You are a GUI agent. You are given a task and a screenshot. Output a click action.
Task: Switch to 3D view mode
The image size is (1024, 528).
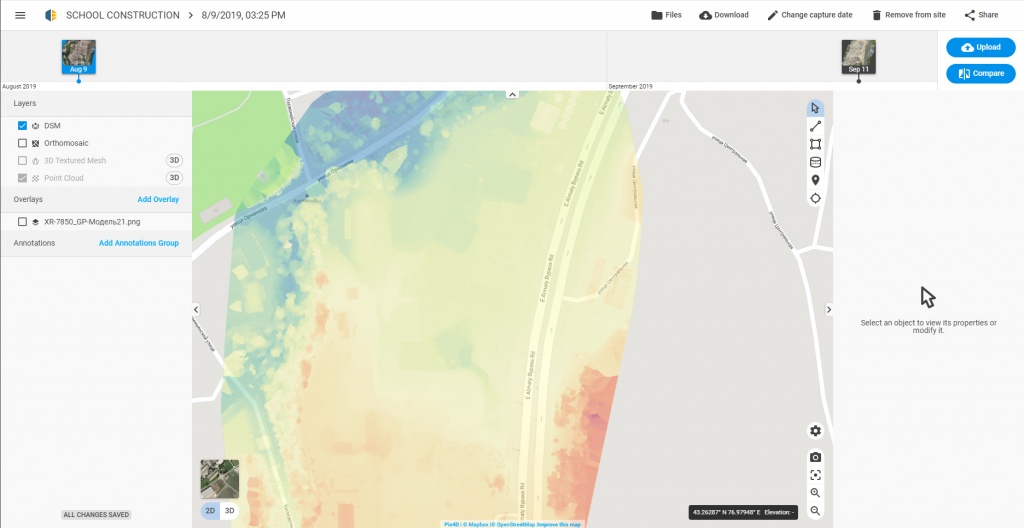pos(230,511)
